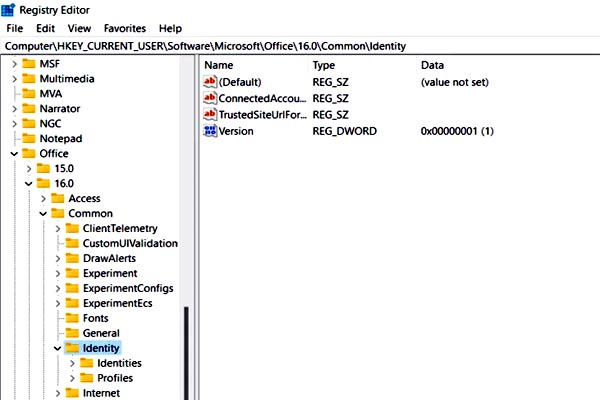Expand the NGC key
The image size is (600, 400).
(15, 124)
